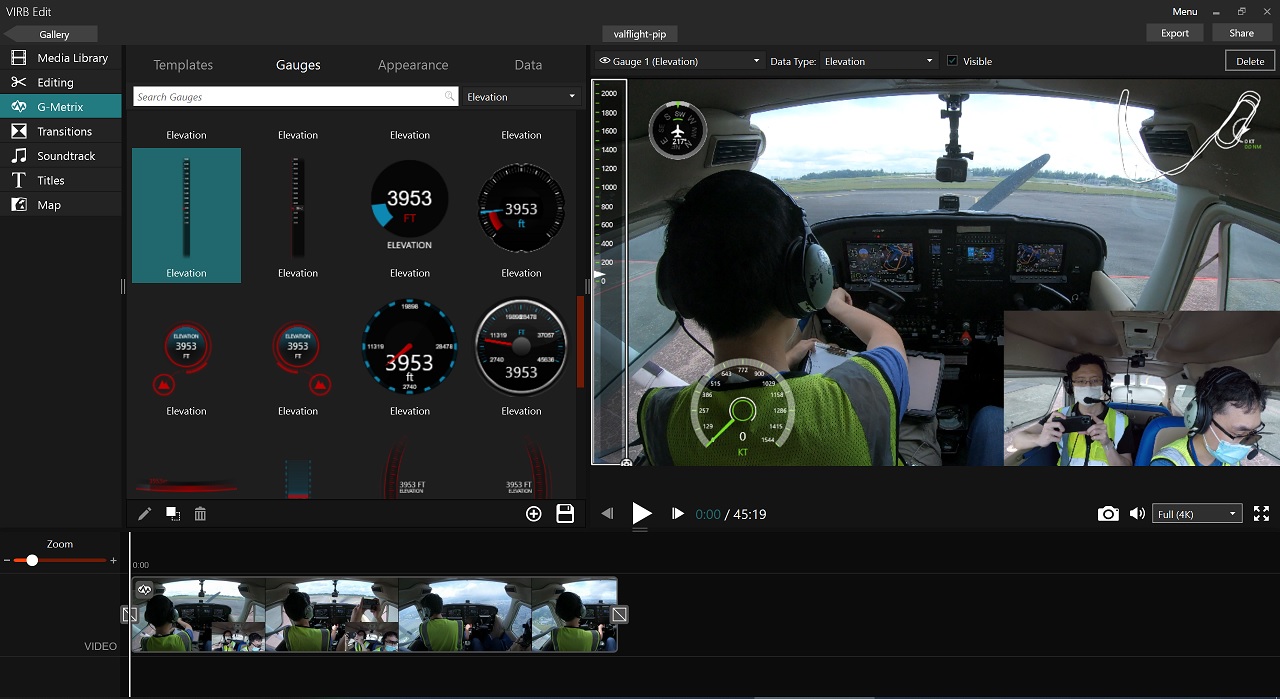Click the pencil edit gauge icon
Screen dimensions: 1280x699
[x=145, y=514]
